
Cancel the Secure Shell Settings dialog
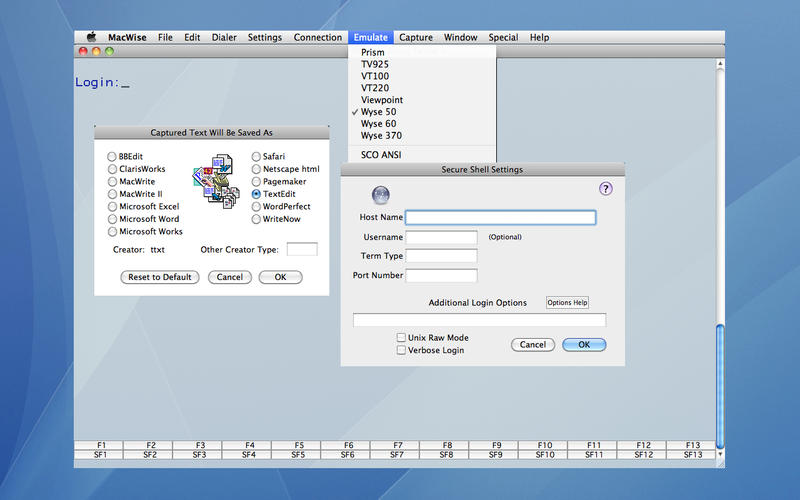[x=533, y=345]
